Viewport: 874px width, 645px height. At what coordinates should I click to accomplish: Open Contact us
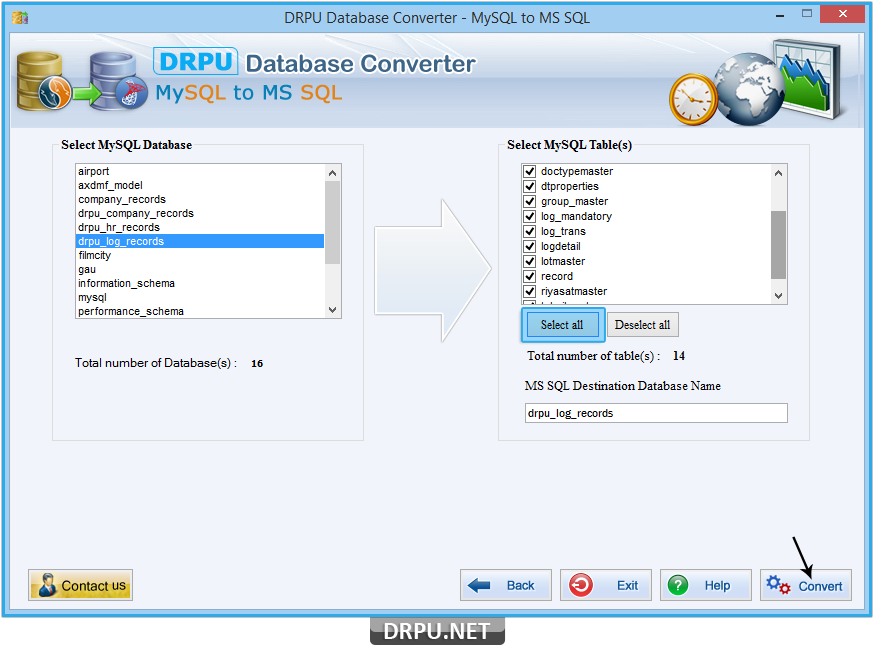[80, 585]
